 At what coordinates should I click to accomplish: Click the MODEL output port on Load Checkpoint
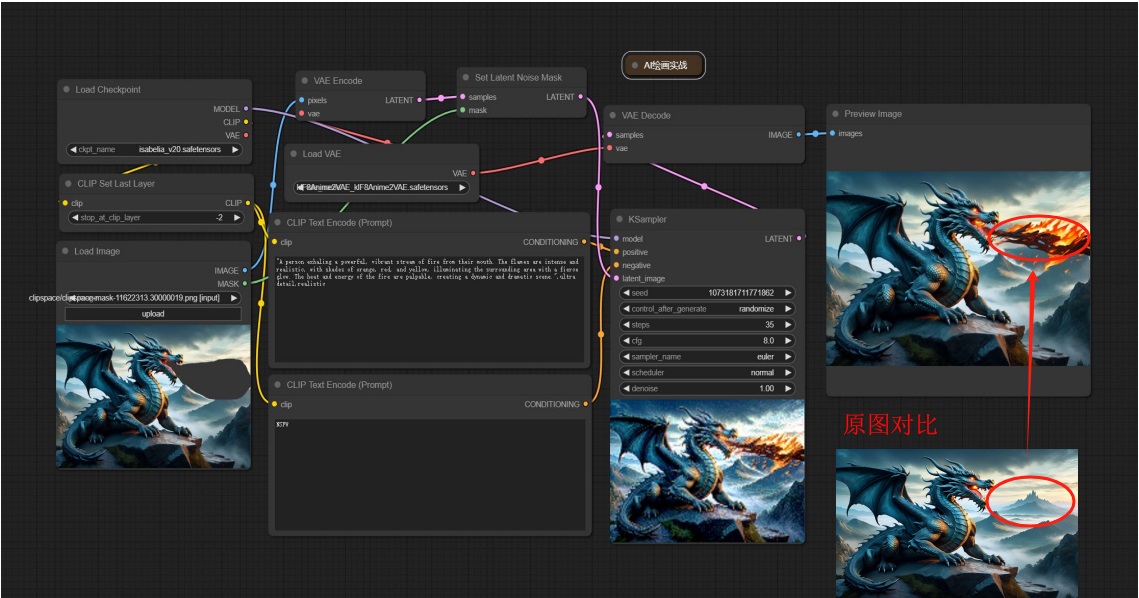[x=246, y=109]
